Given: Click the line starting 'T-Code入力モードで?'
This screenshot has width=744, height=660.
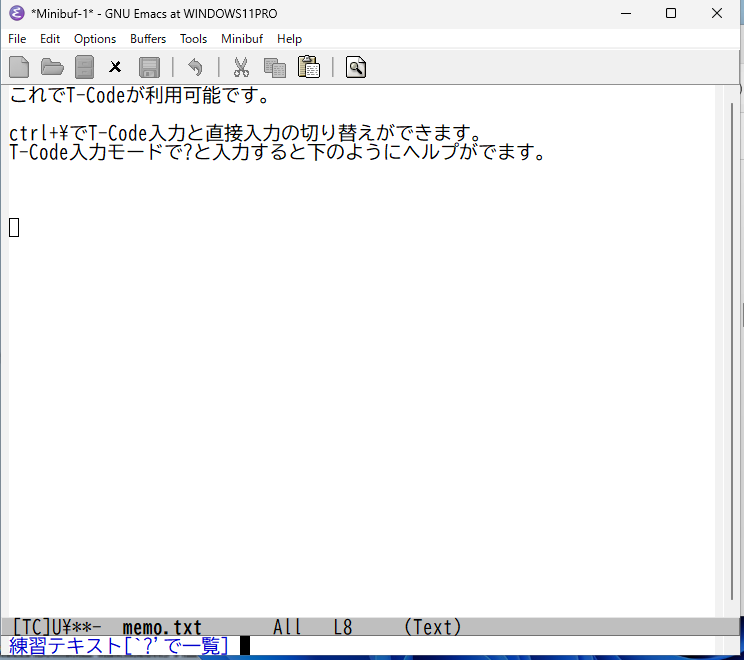Looking at the screenshot, I should (x=278, y=152).
